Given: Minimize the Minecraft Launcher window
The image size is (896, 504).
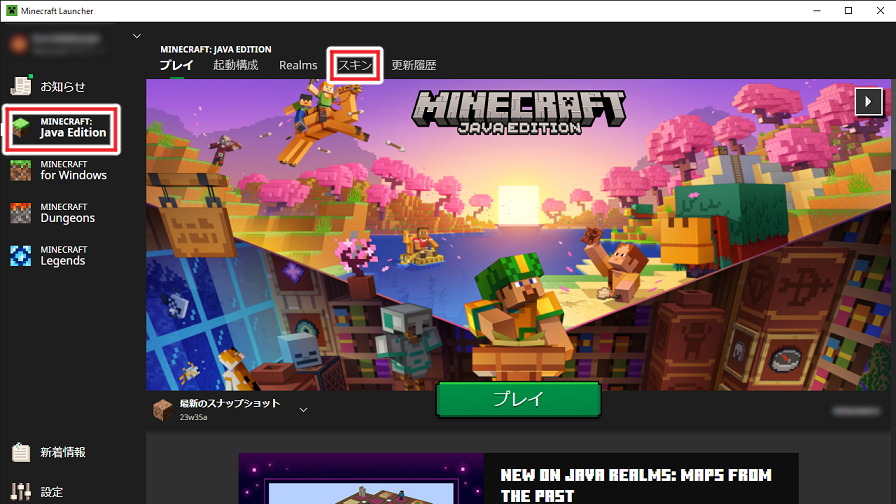Looking at the screenshot, I should click(817, 10).
